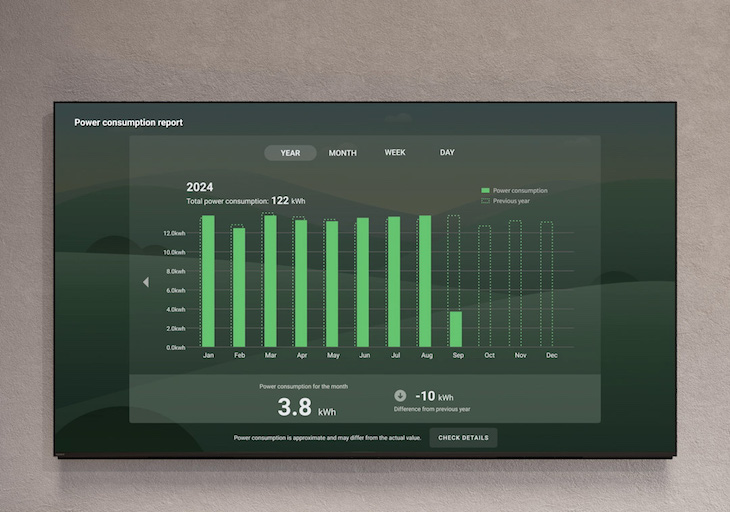Click the '10.0kwh' axis label
The width and height of the screenshot is (730, 512).
click(x=174, y=252)
